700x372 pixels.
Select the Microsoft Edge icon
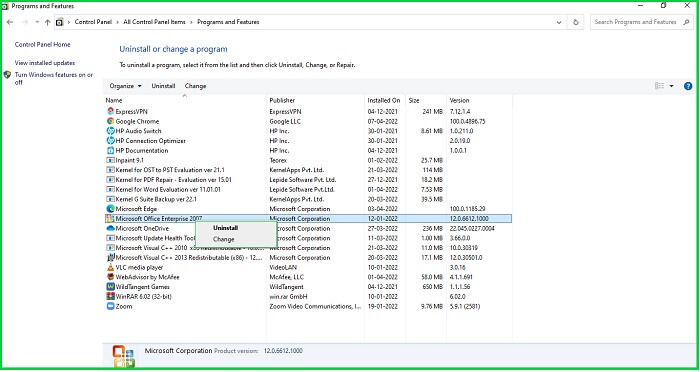point(110,209)
